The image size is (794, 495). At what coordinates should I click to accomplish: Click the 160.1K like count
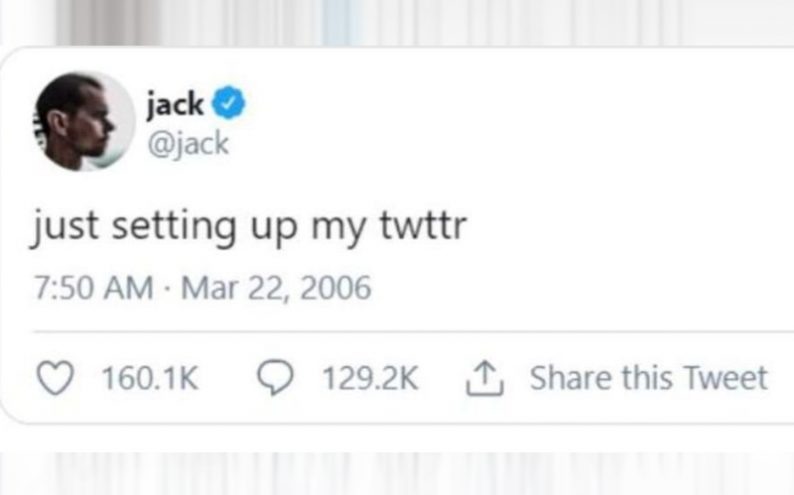coord(150,378)
